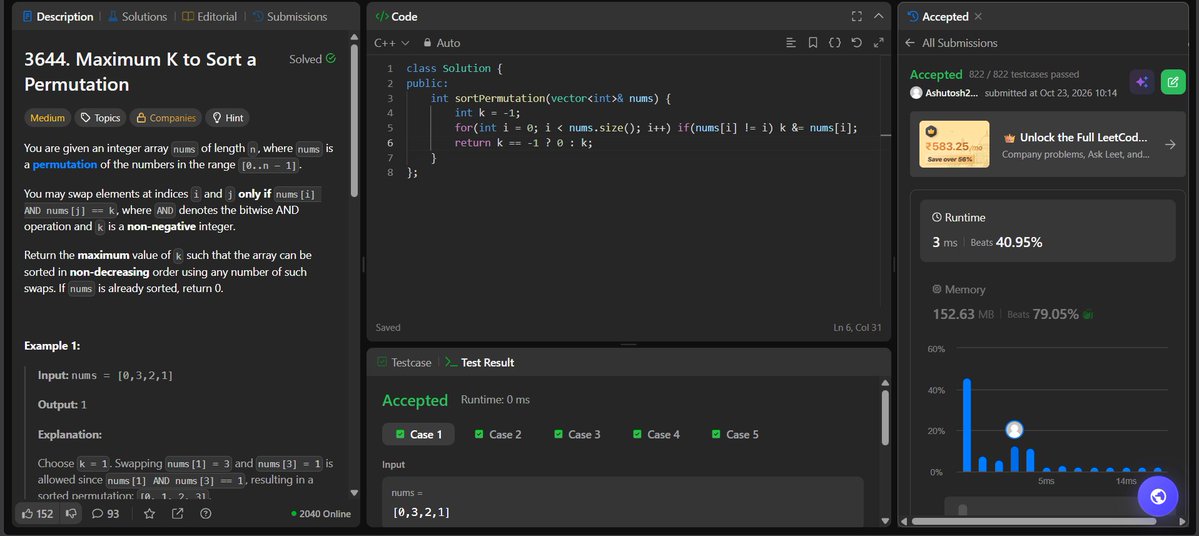The width and height of the screenshot is (1199, 536).
Task: Select Case 1 test case
Action: [x=418, y=434]
